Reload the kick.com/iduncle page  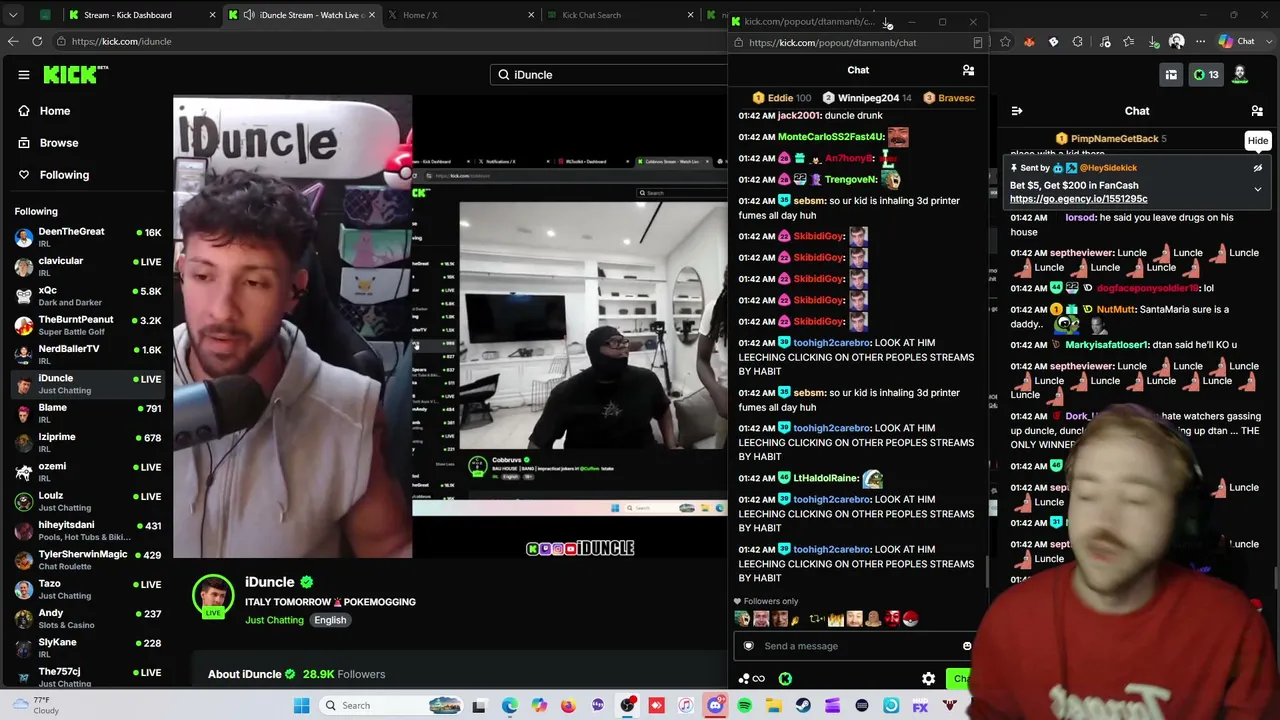pyautogui.click(x=37, y=41)
